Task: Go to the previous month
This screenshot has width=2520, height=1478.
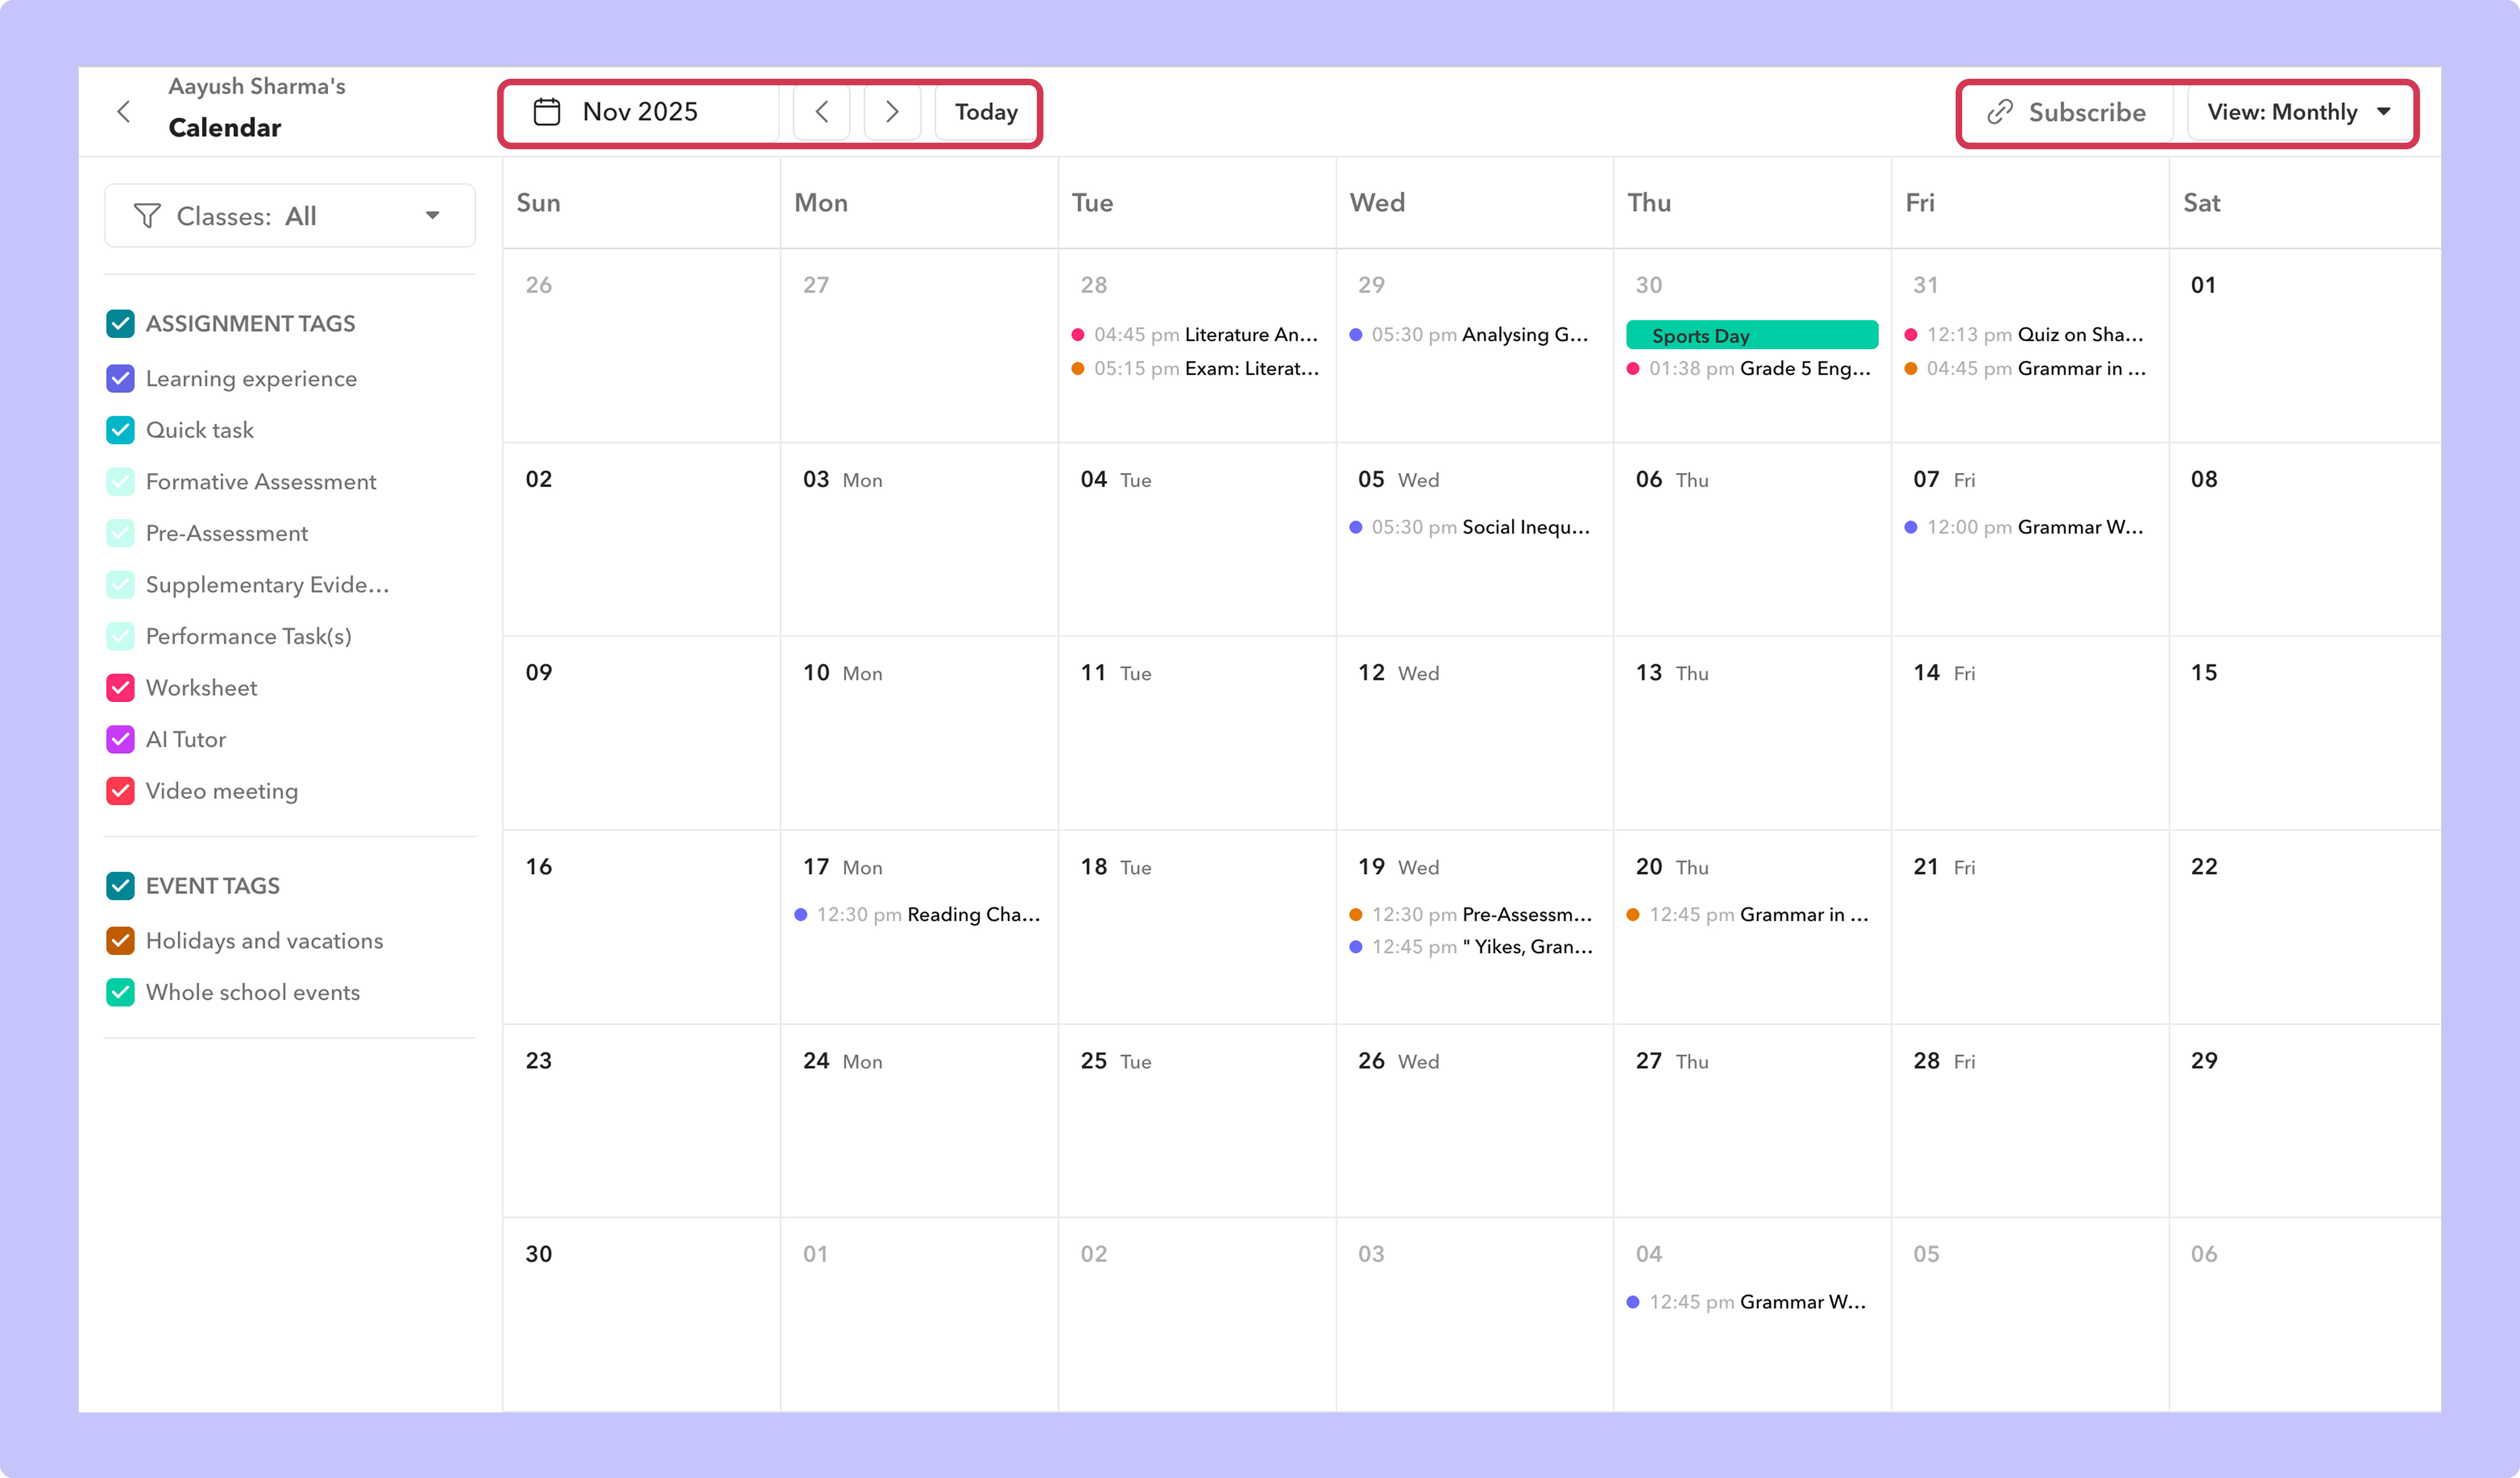Action: [821, 112]
